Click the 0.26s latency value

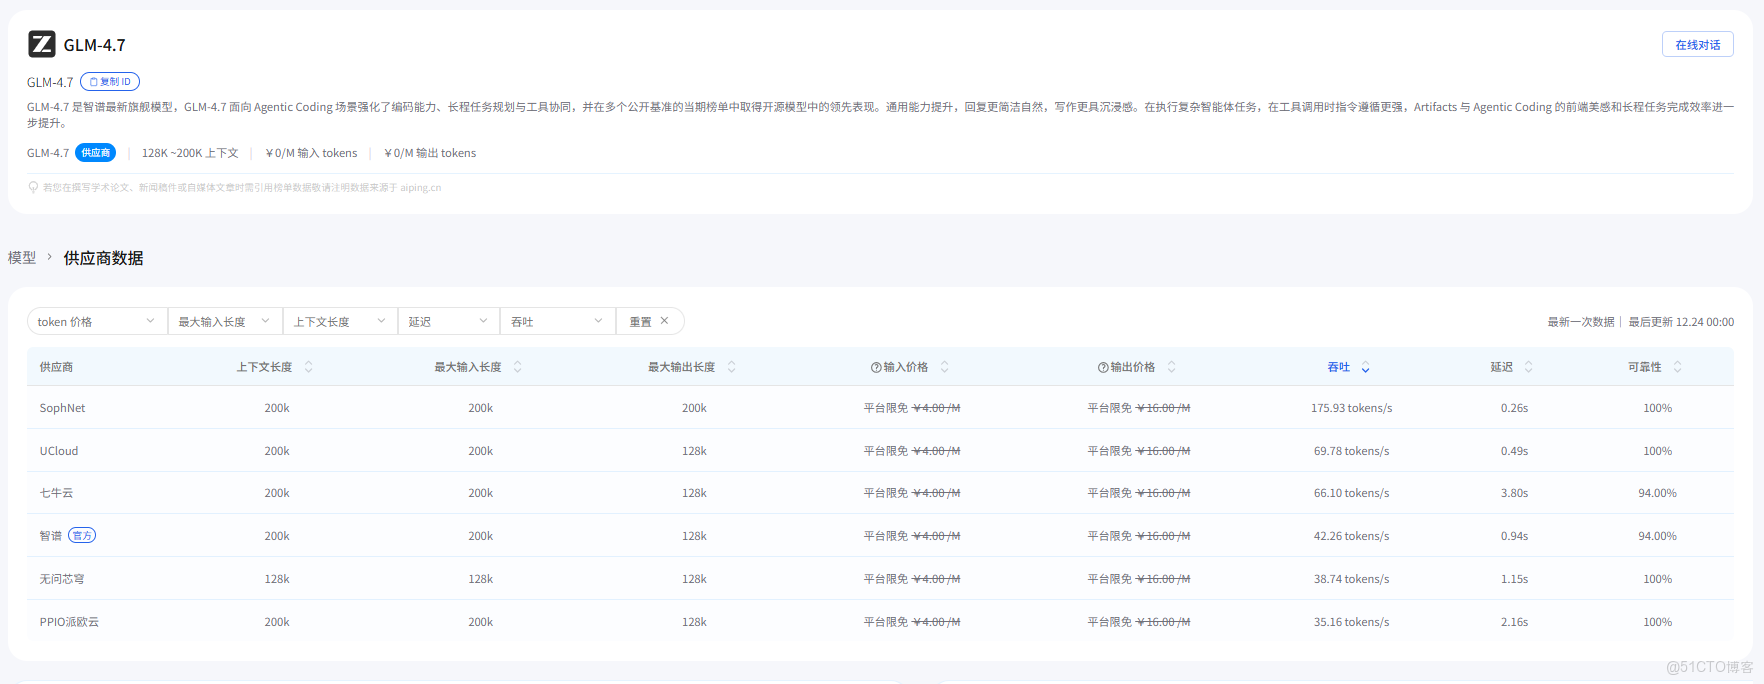pyautogui.click(x=1514, y=408)
